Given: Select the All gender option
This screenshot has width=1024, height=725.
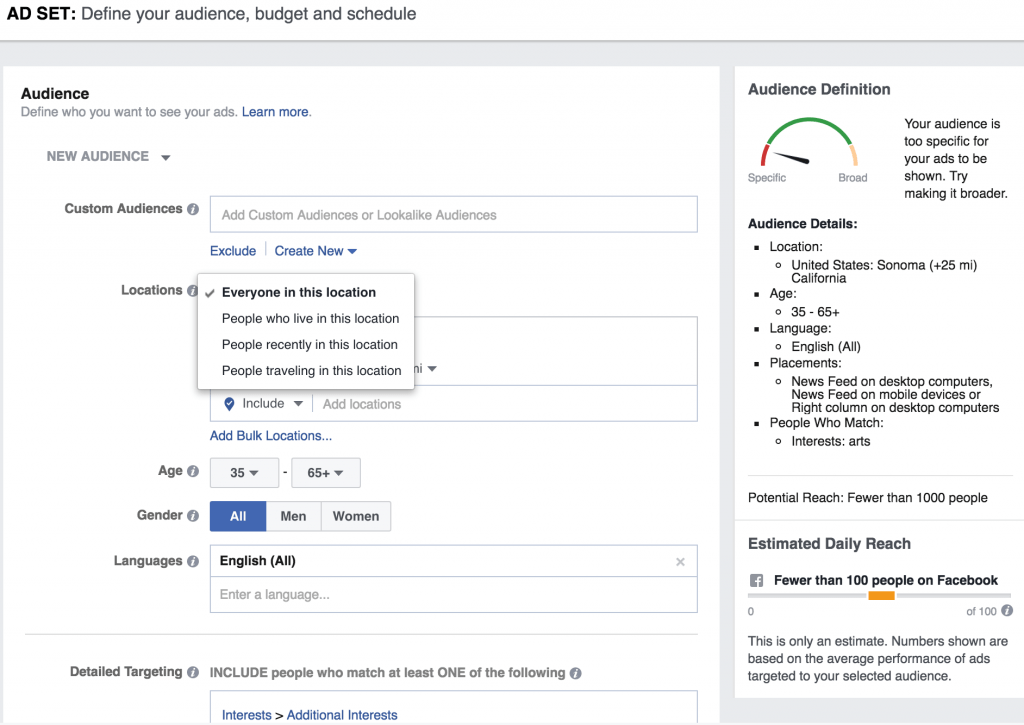Looking at the screenshot, I should (x=237, y=516).
